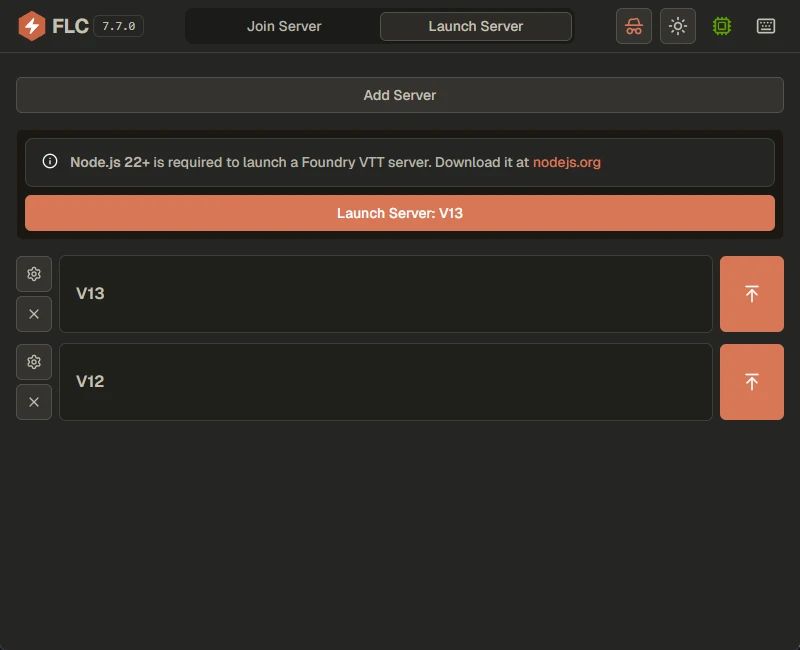Open the green CPU chip tool
The width and height of the screenshot is (800, 650).
point(722,26)
